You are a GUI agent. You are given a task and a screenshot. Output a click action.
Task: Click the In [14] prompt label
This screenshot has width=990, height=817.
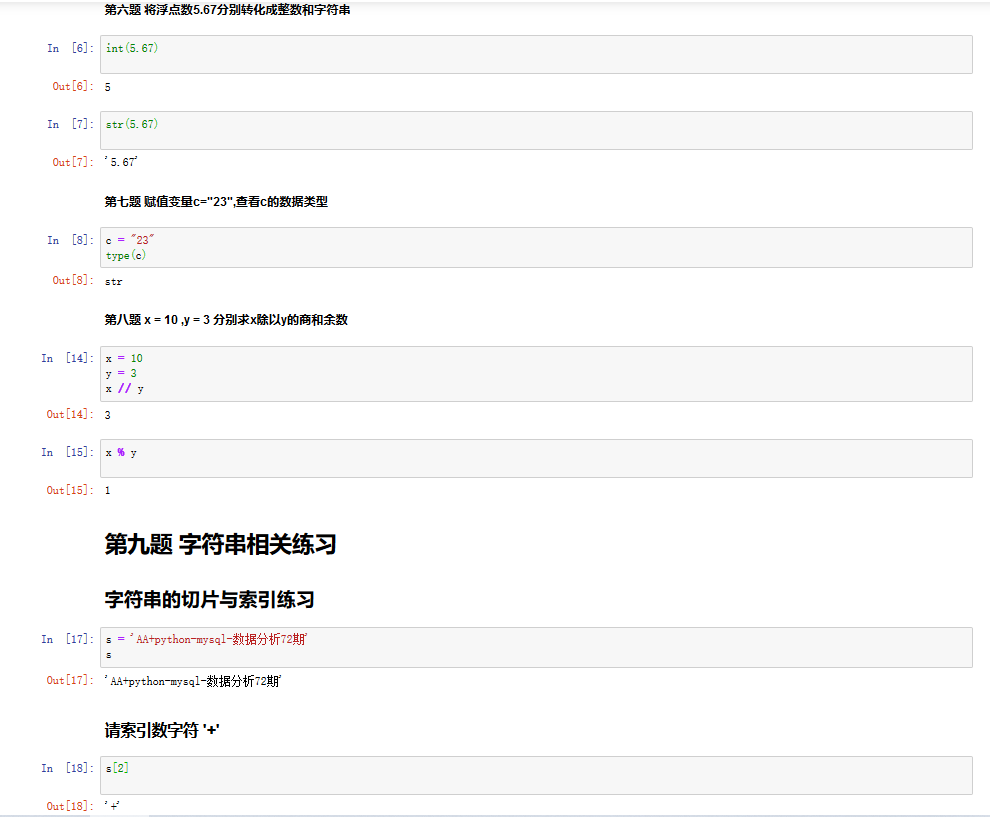[x=68, y=358]
